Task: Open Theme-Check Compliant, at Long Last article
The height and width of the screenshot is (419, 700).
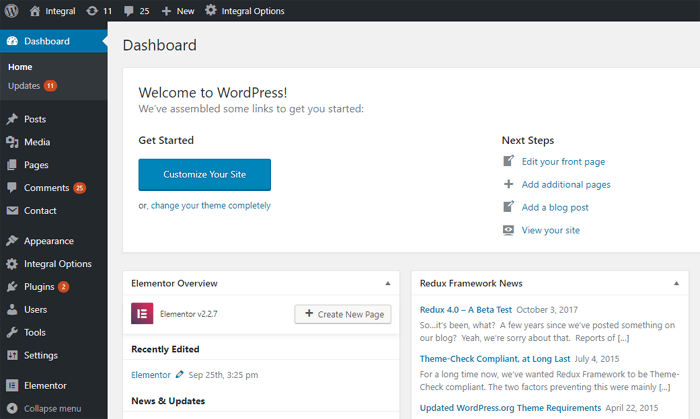Action: click(495, 359)
